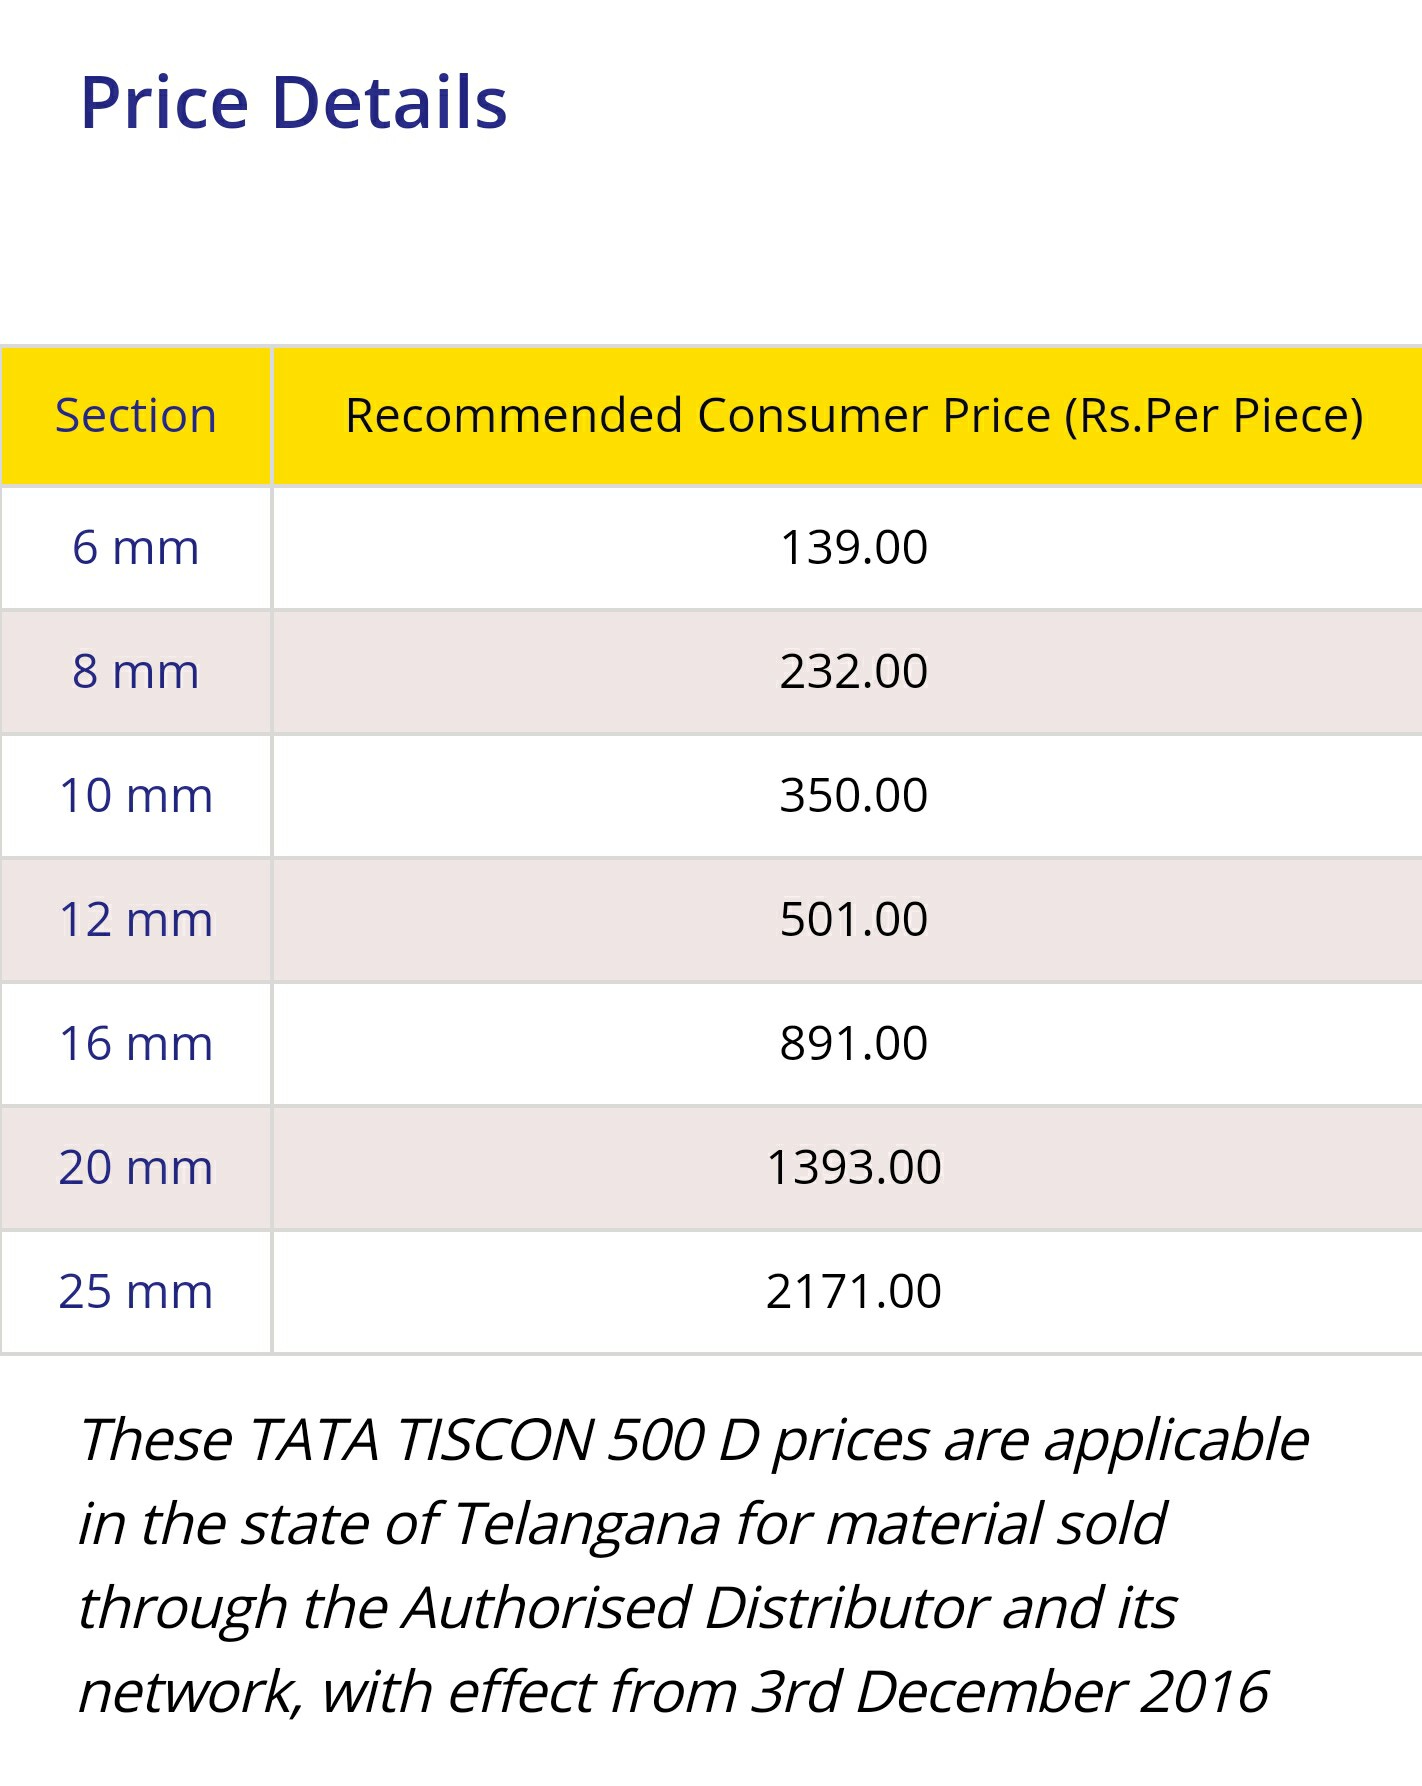
Task: Click the 1393.00 price value
Action: coord(854,1168)
